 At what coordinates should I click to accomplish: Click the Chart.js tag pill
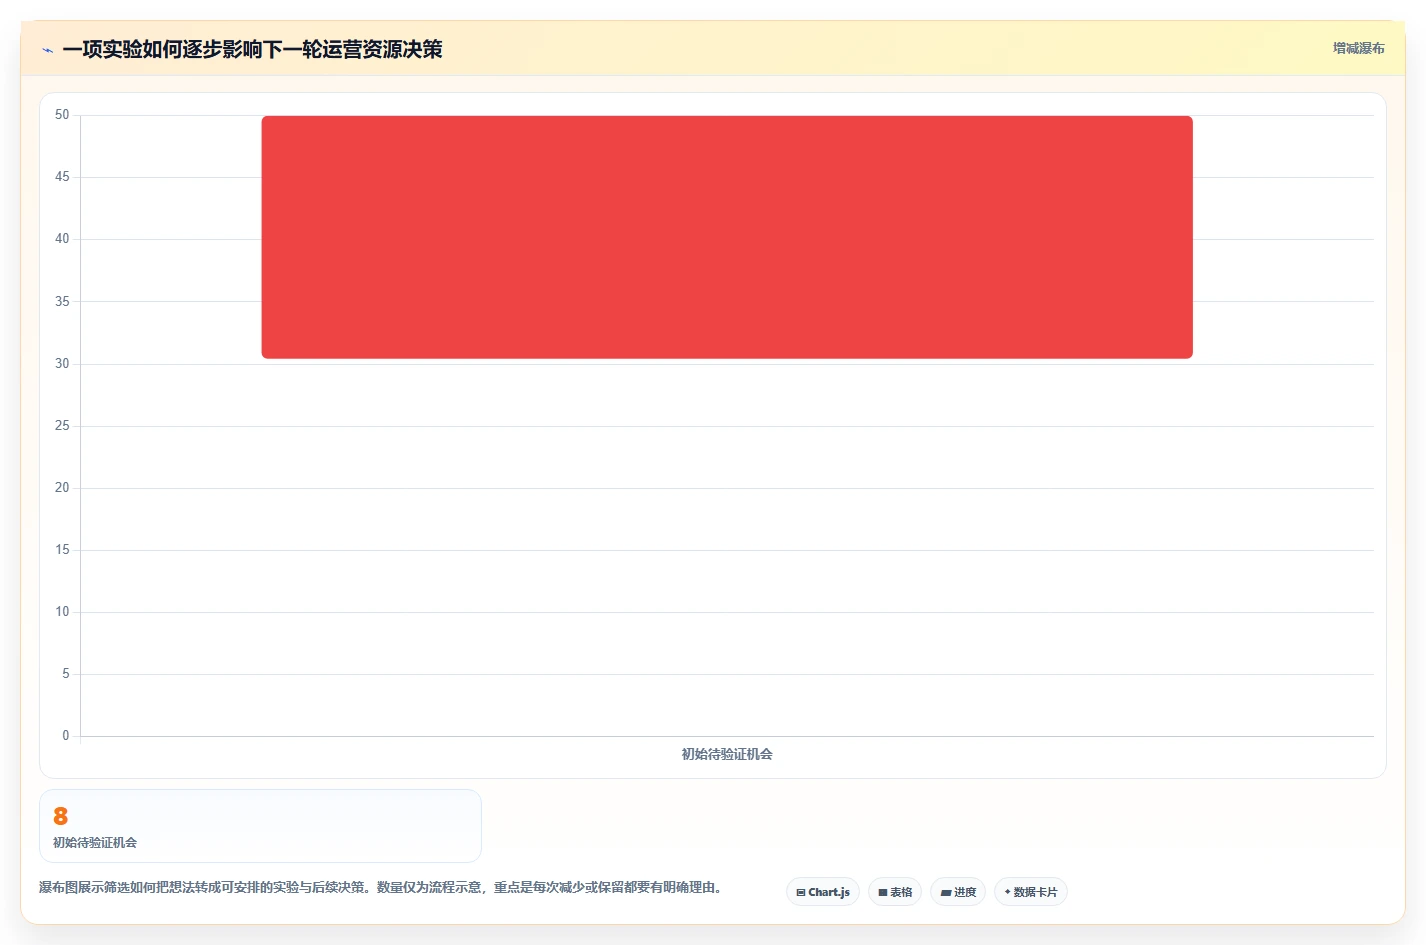pyautogui.click(x=823, y=892)
